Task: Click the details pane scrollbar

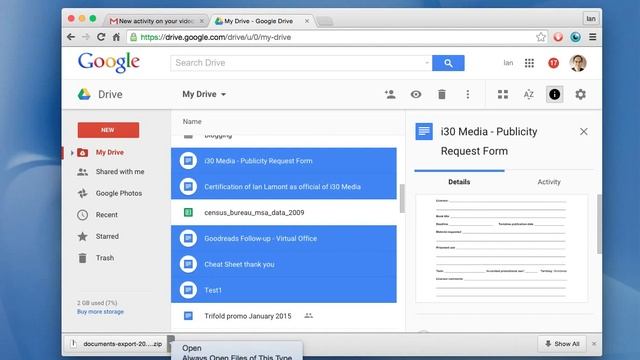Action: coord(599,224)
